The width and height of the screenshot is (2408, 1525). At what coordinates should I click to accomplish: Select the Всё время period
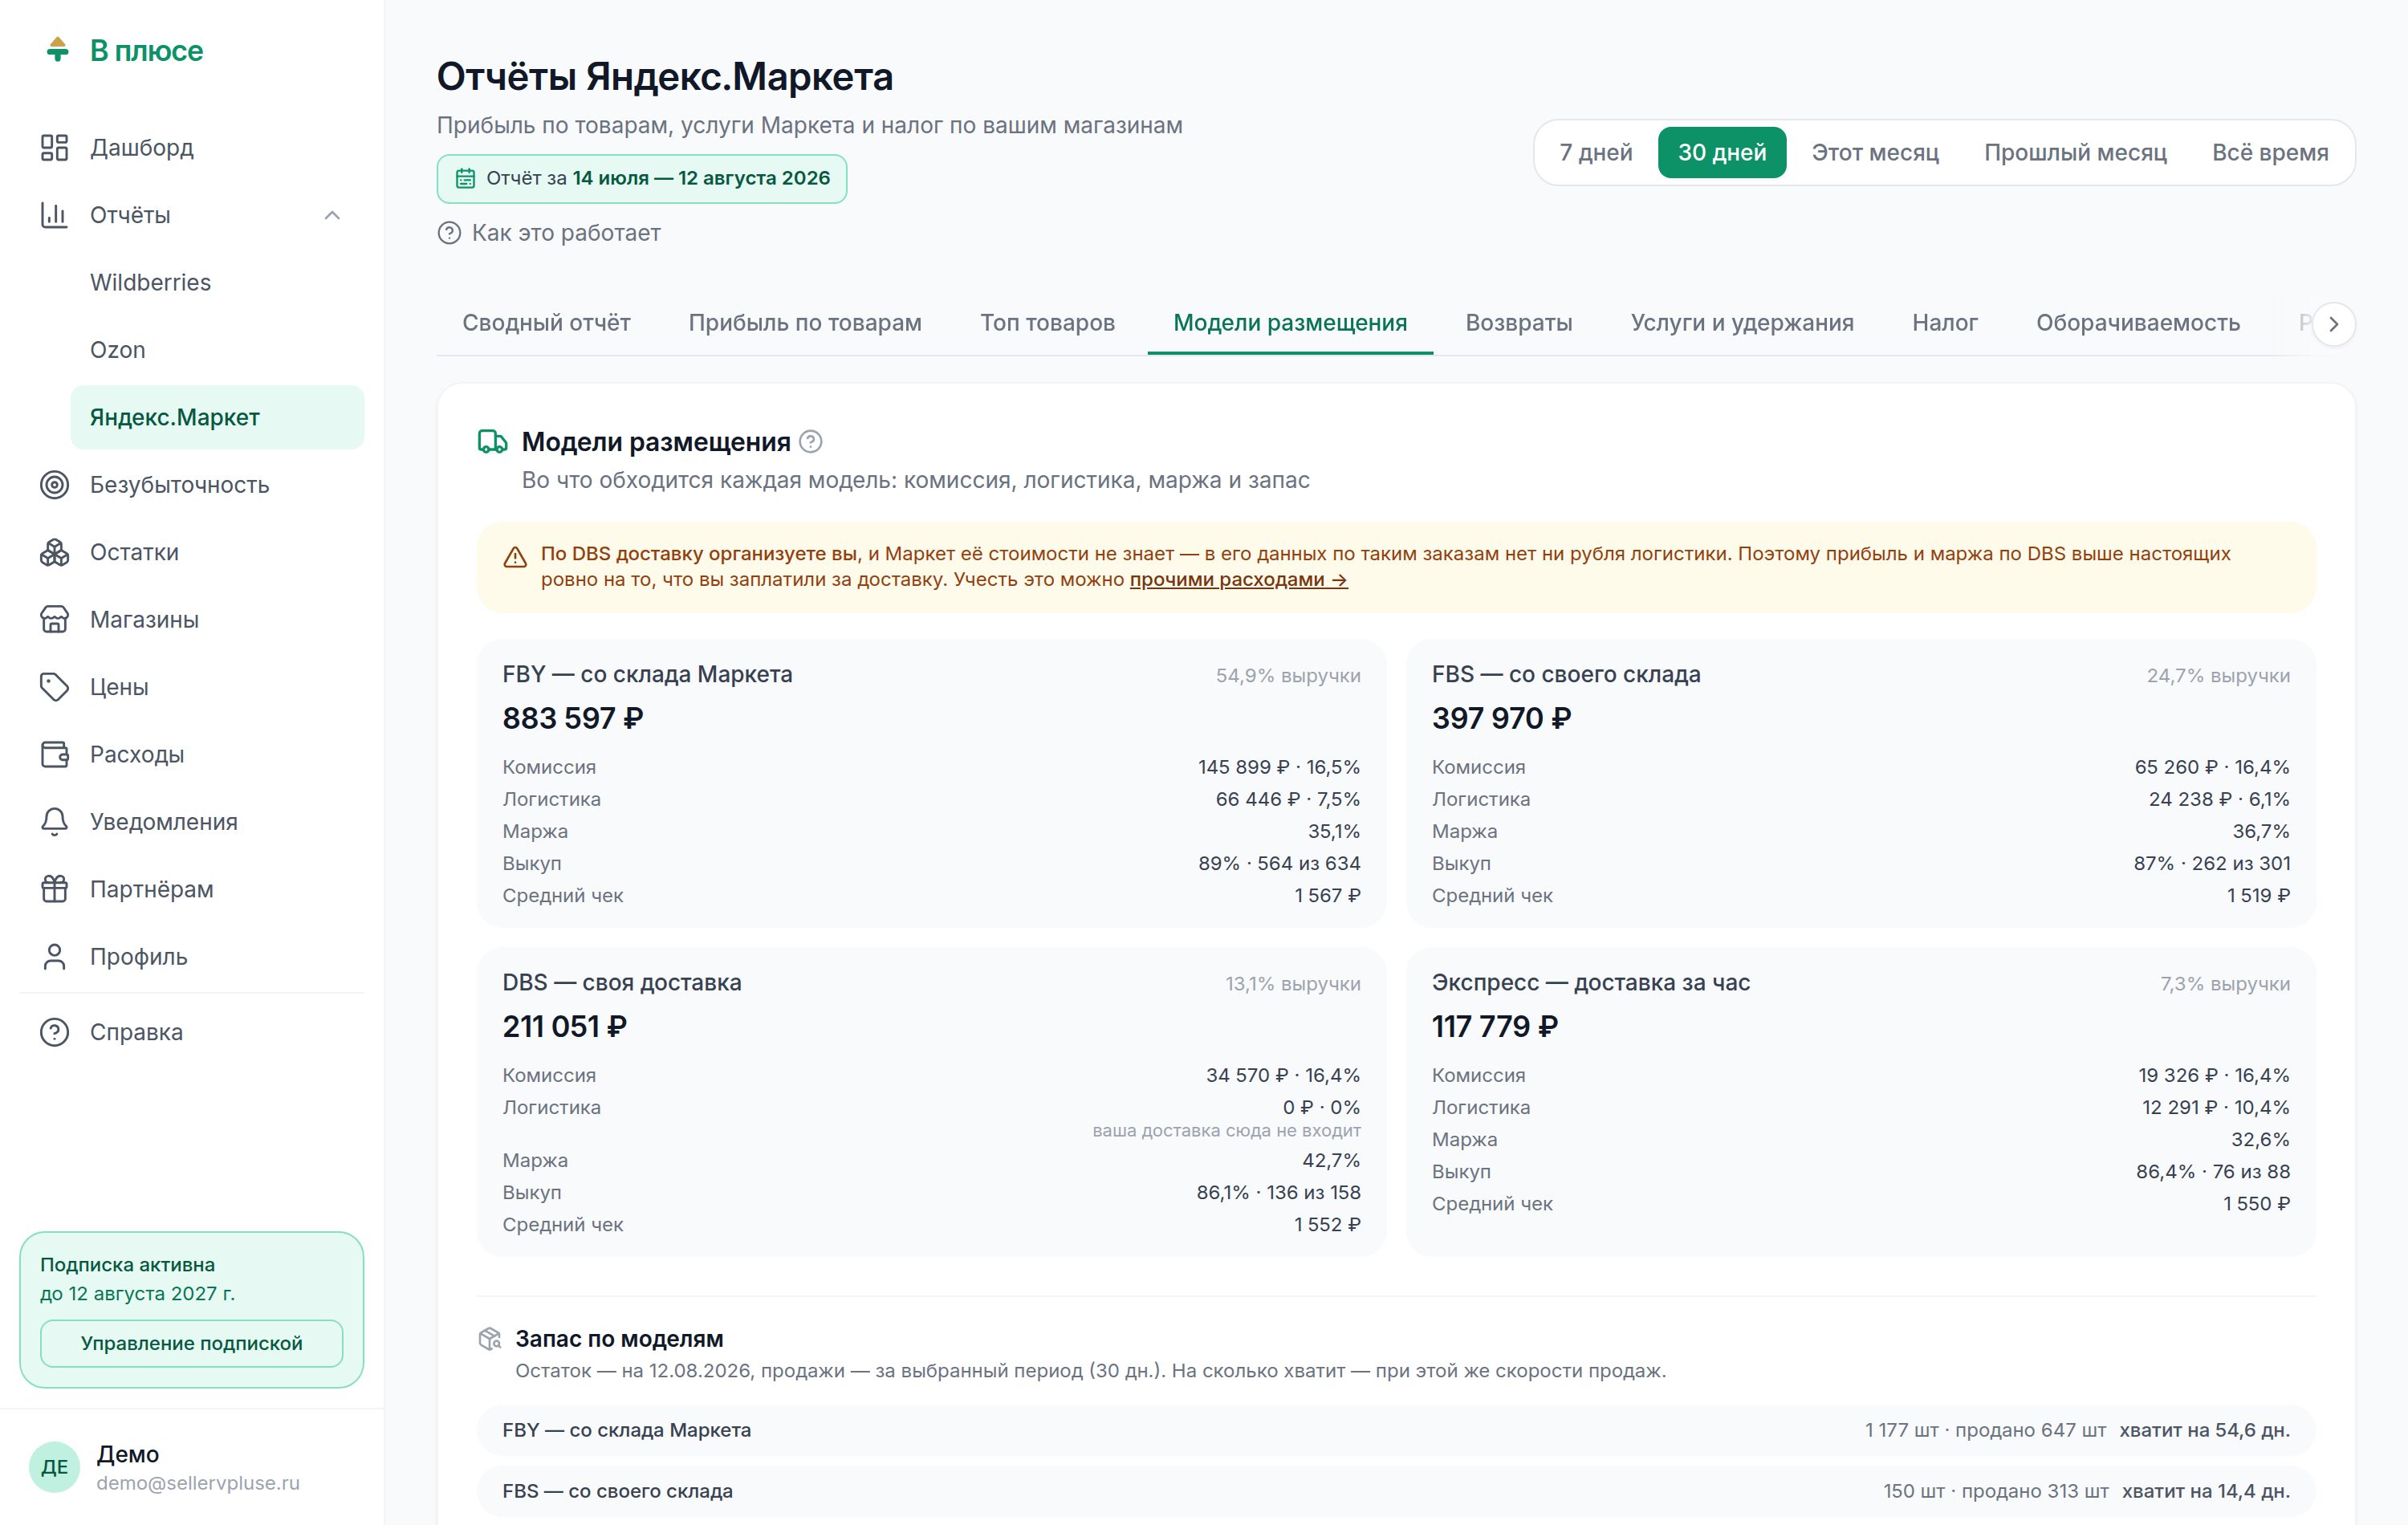point(2270,152)
